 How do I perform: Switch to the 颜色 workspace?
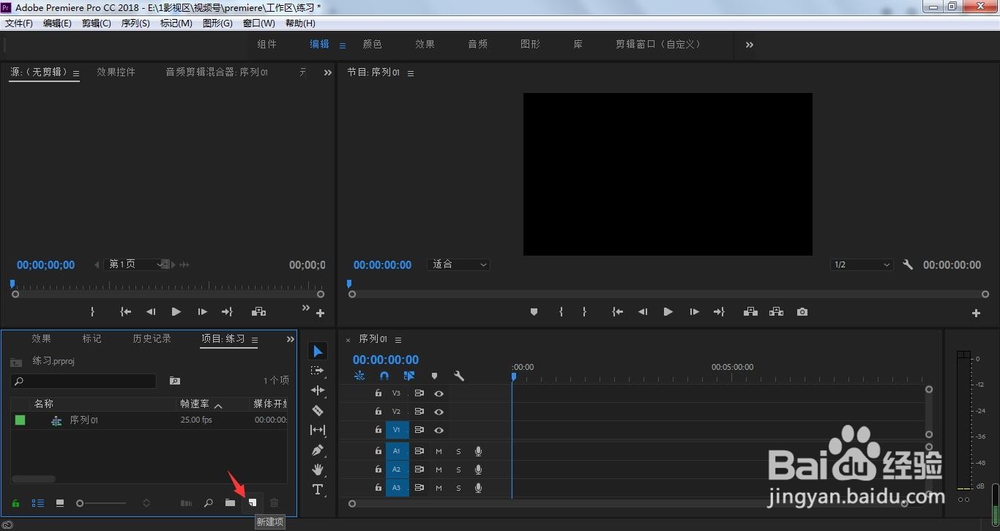coord(372,44)
